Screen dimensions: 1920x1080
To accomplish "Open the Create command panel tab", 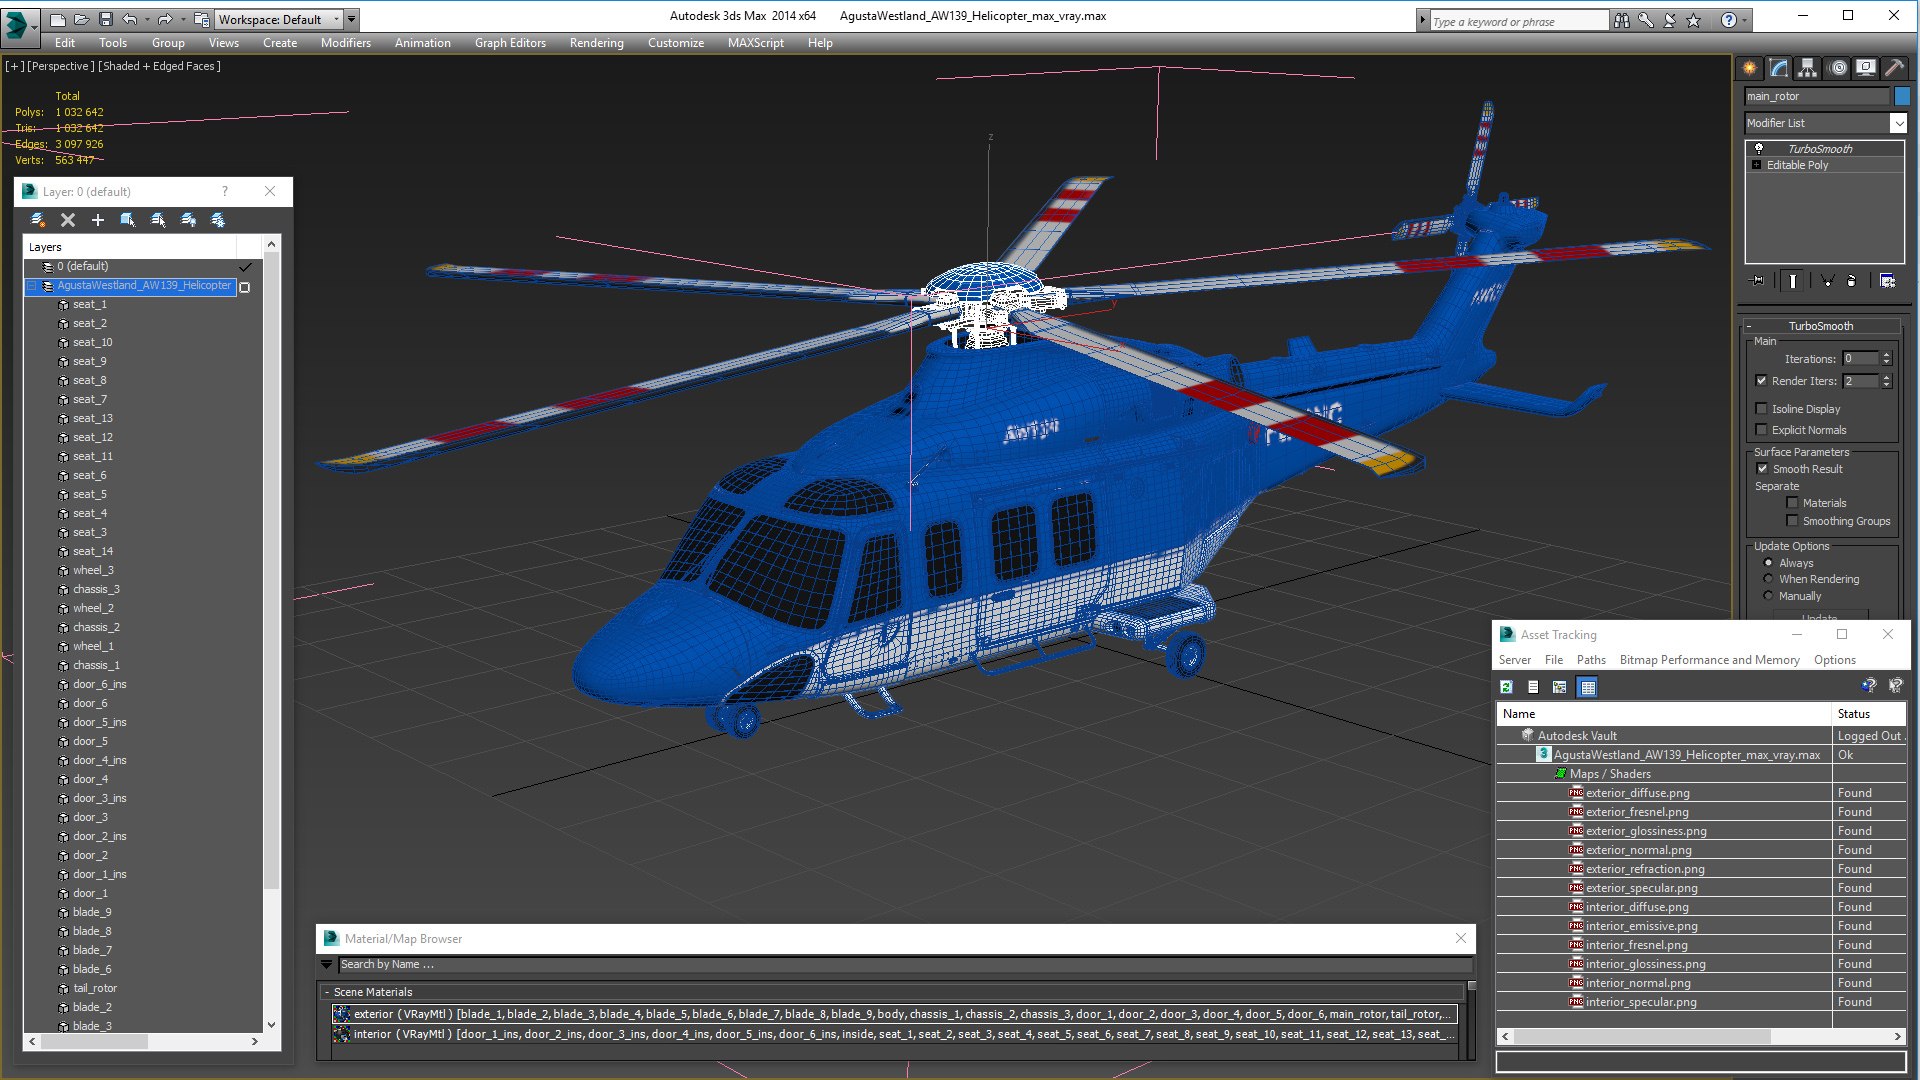I will 1749,68.
